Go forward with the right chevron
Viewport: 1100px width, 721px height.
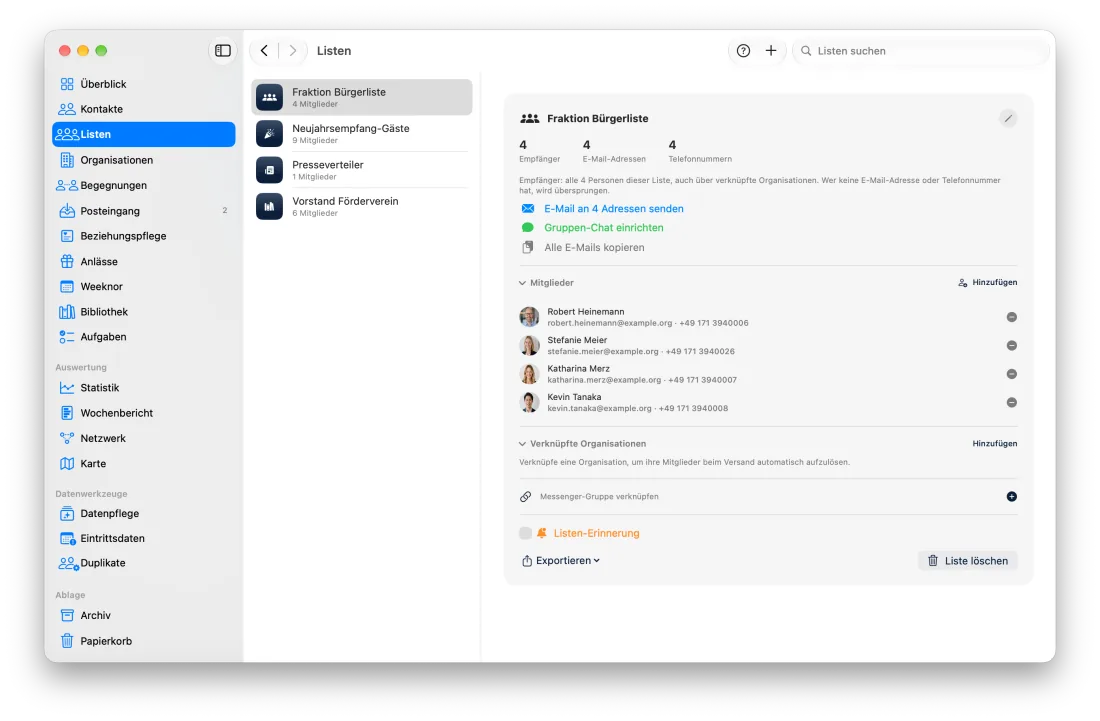click(x=293, y=50)
